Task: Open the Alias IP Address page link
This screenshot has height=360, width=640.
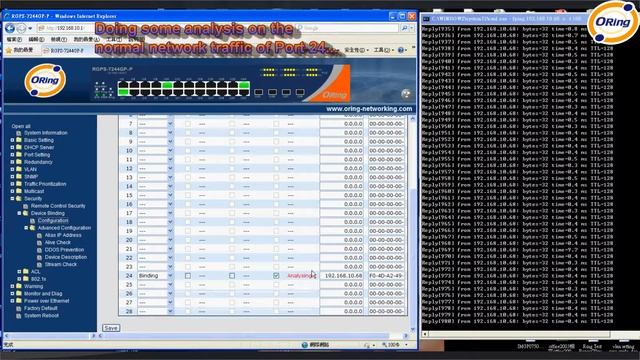Action: coord(63,235)
